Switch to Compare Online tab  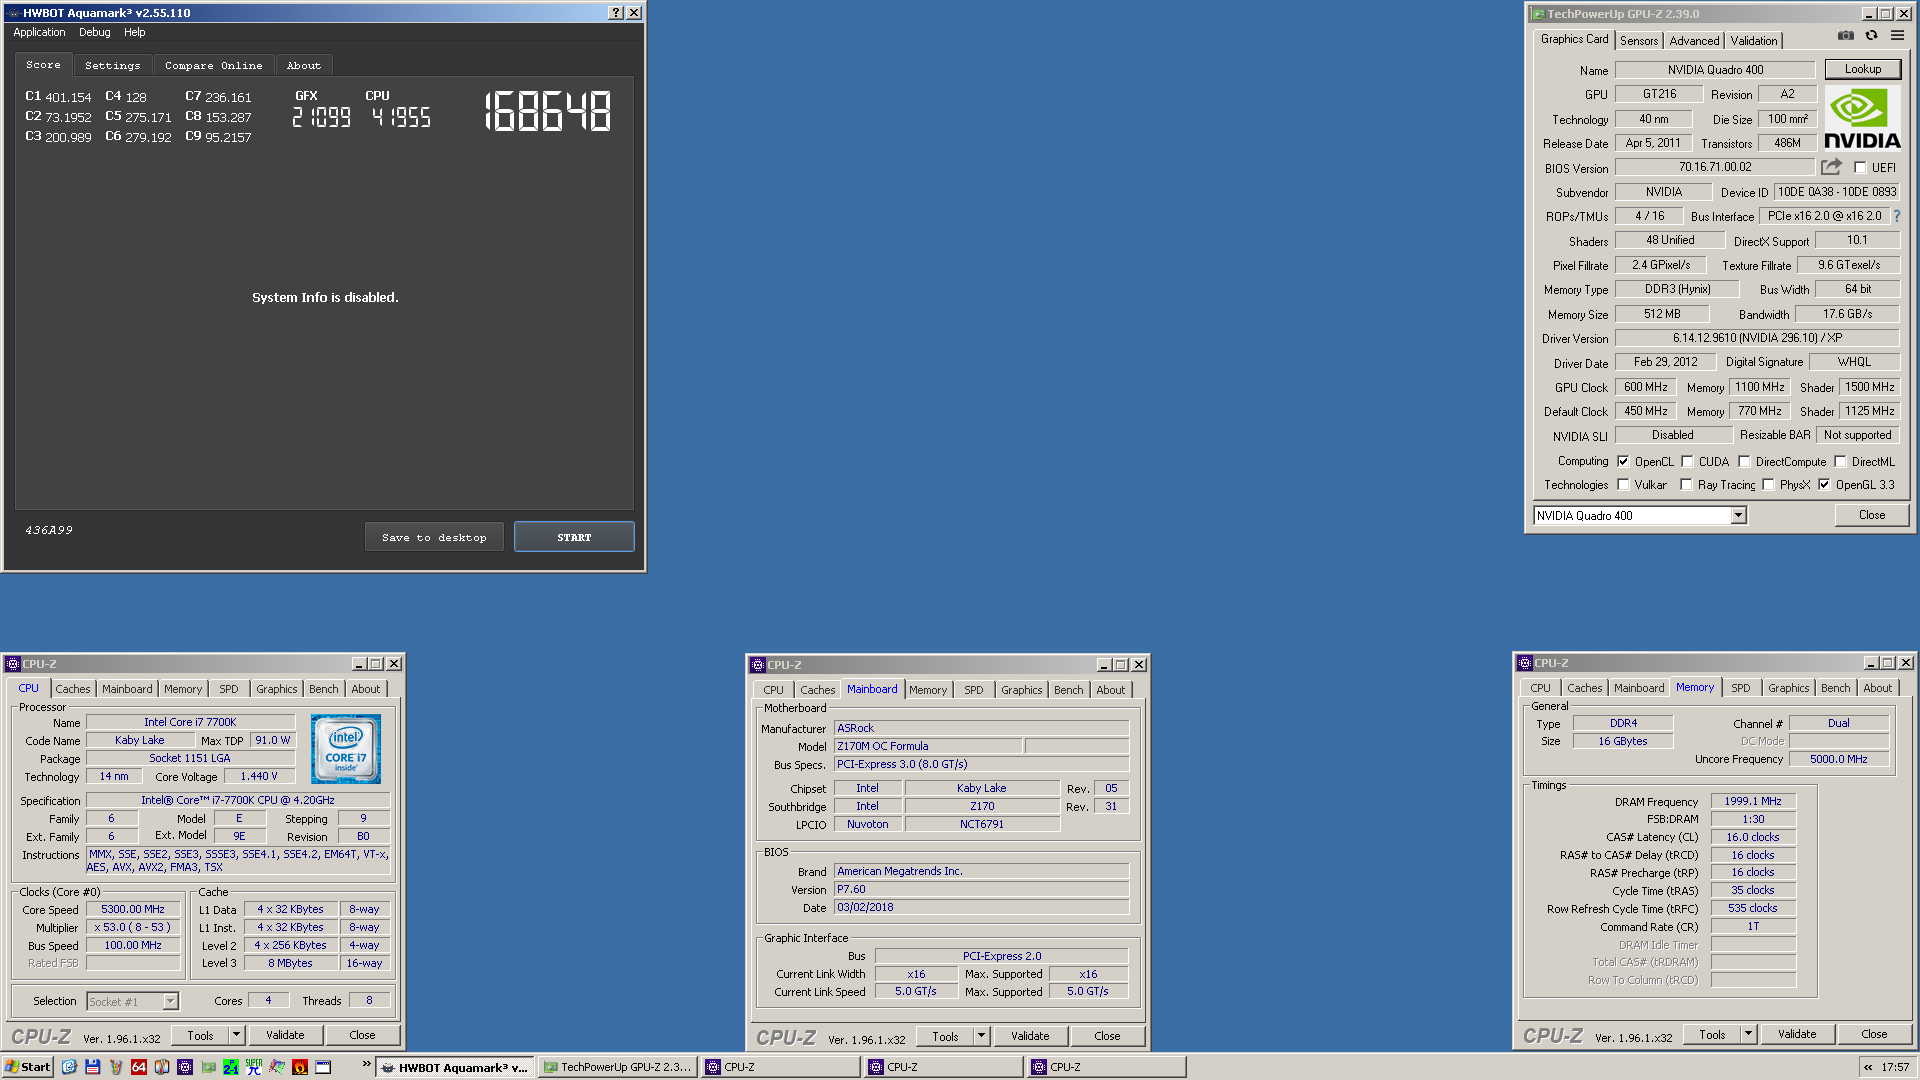tap(214, 65)
